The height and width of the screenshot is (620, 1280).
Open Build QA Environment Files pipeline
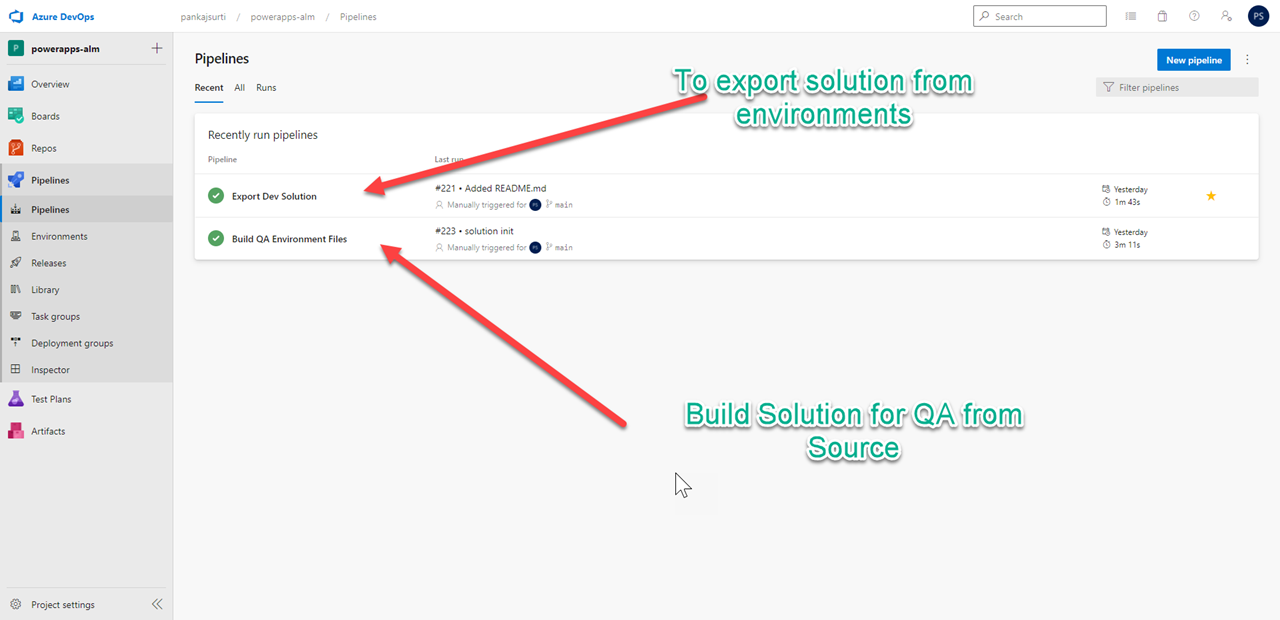click(x=289, y=239)
